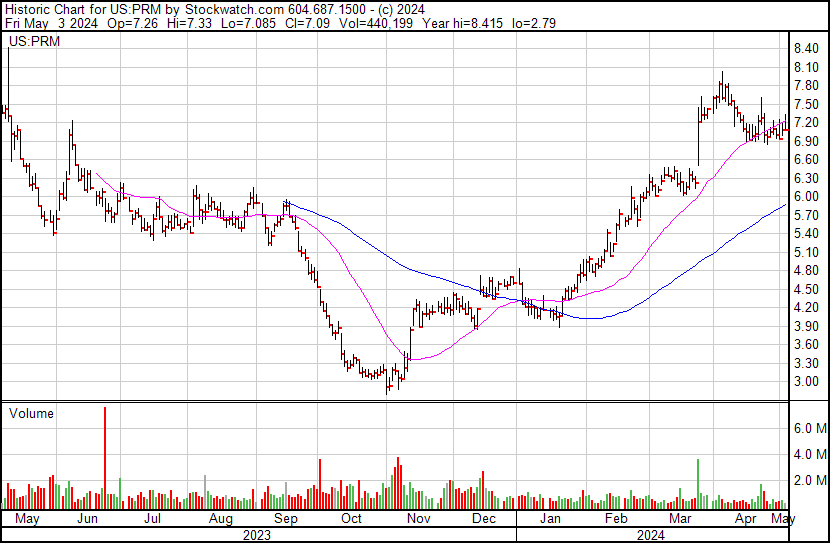
Task: Select the 7.80 price axis label
Action: (x=806, y=86)
